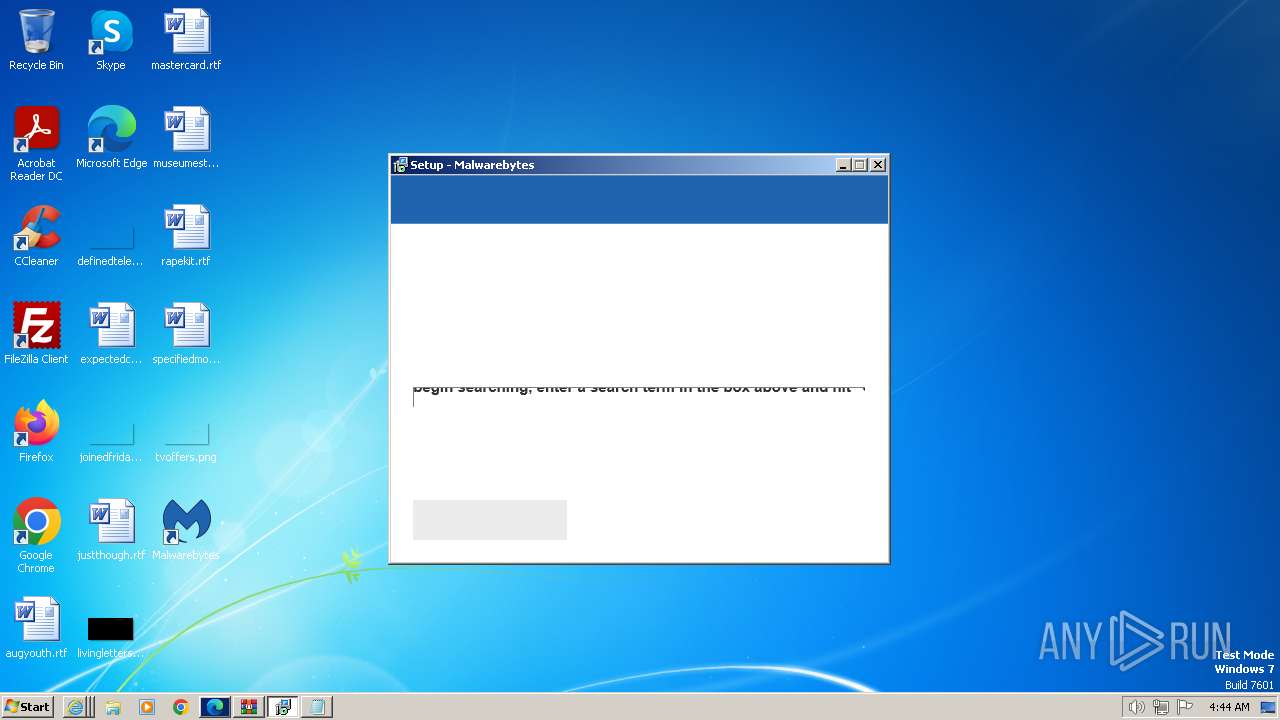This screenshot has width=1280, height=720.
Task: Select the augyouth.rtf document icon
Action: pos(36,628)
